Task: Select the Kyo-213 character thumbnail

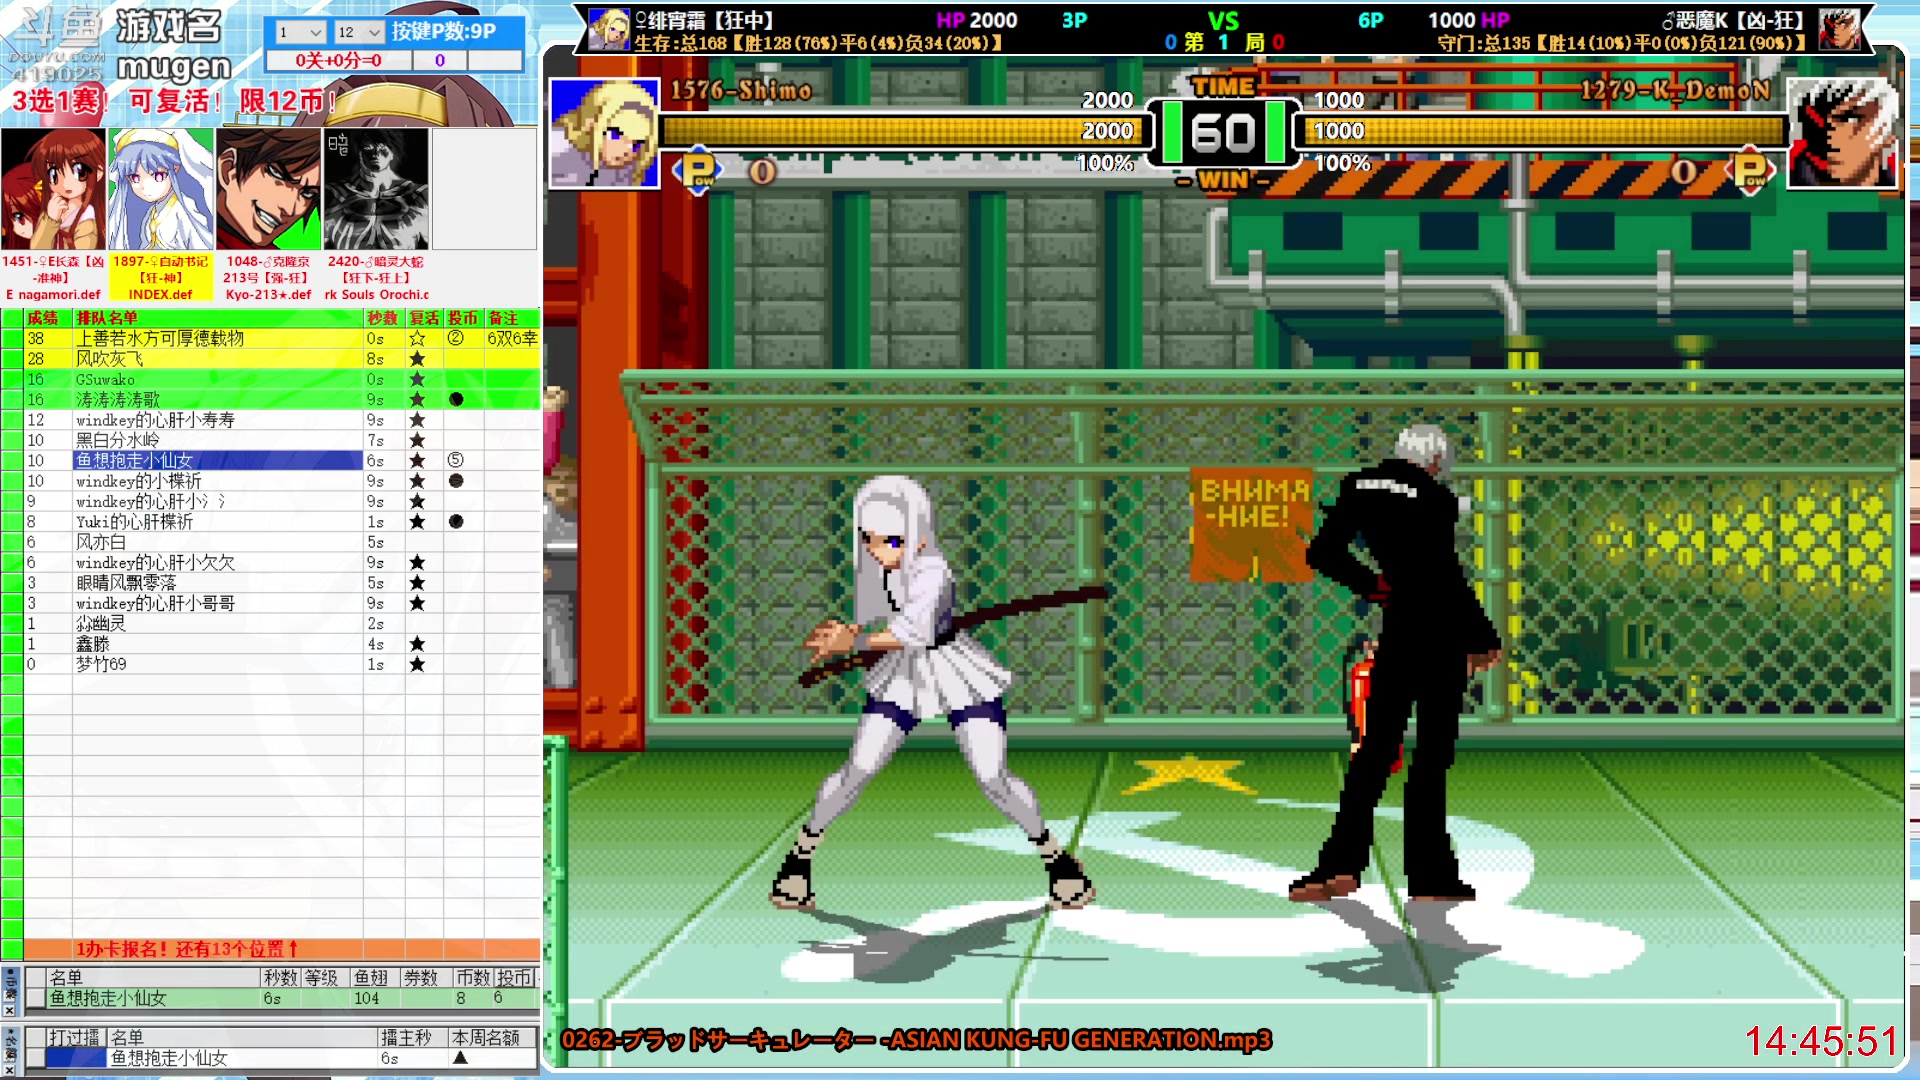Action: click(x=268, y=189)
